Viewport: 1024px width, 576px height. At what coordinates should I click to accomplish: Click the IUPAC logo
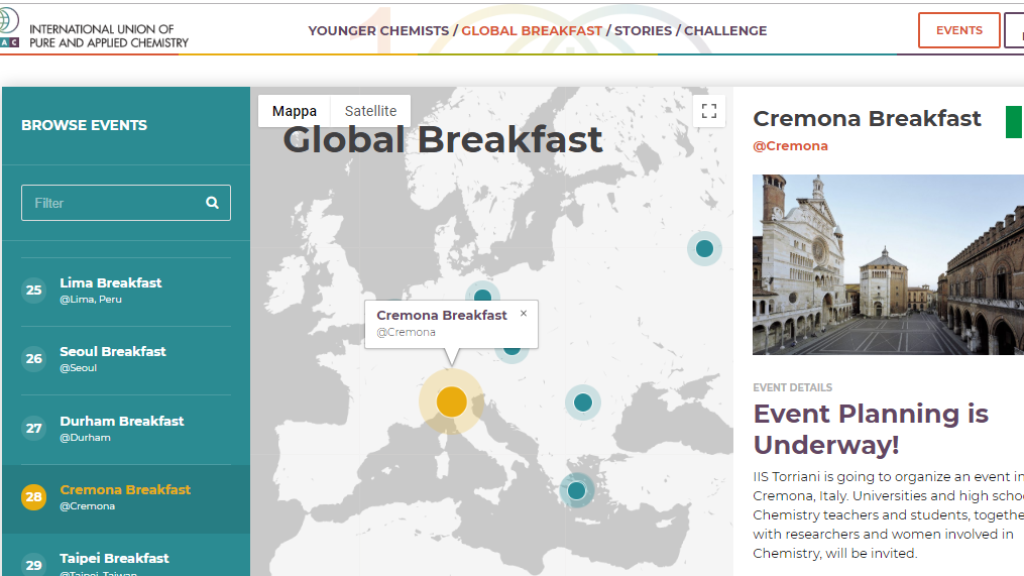[x=9, y=27]
